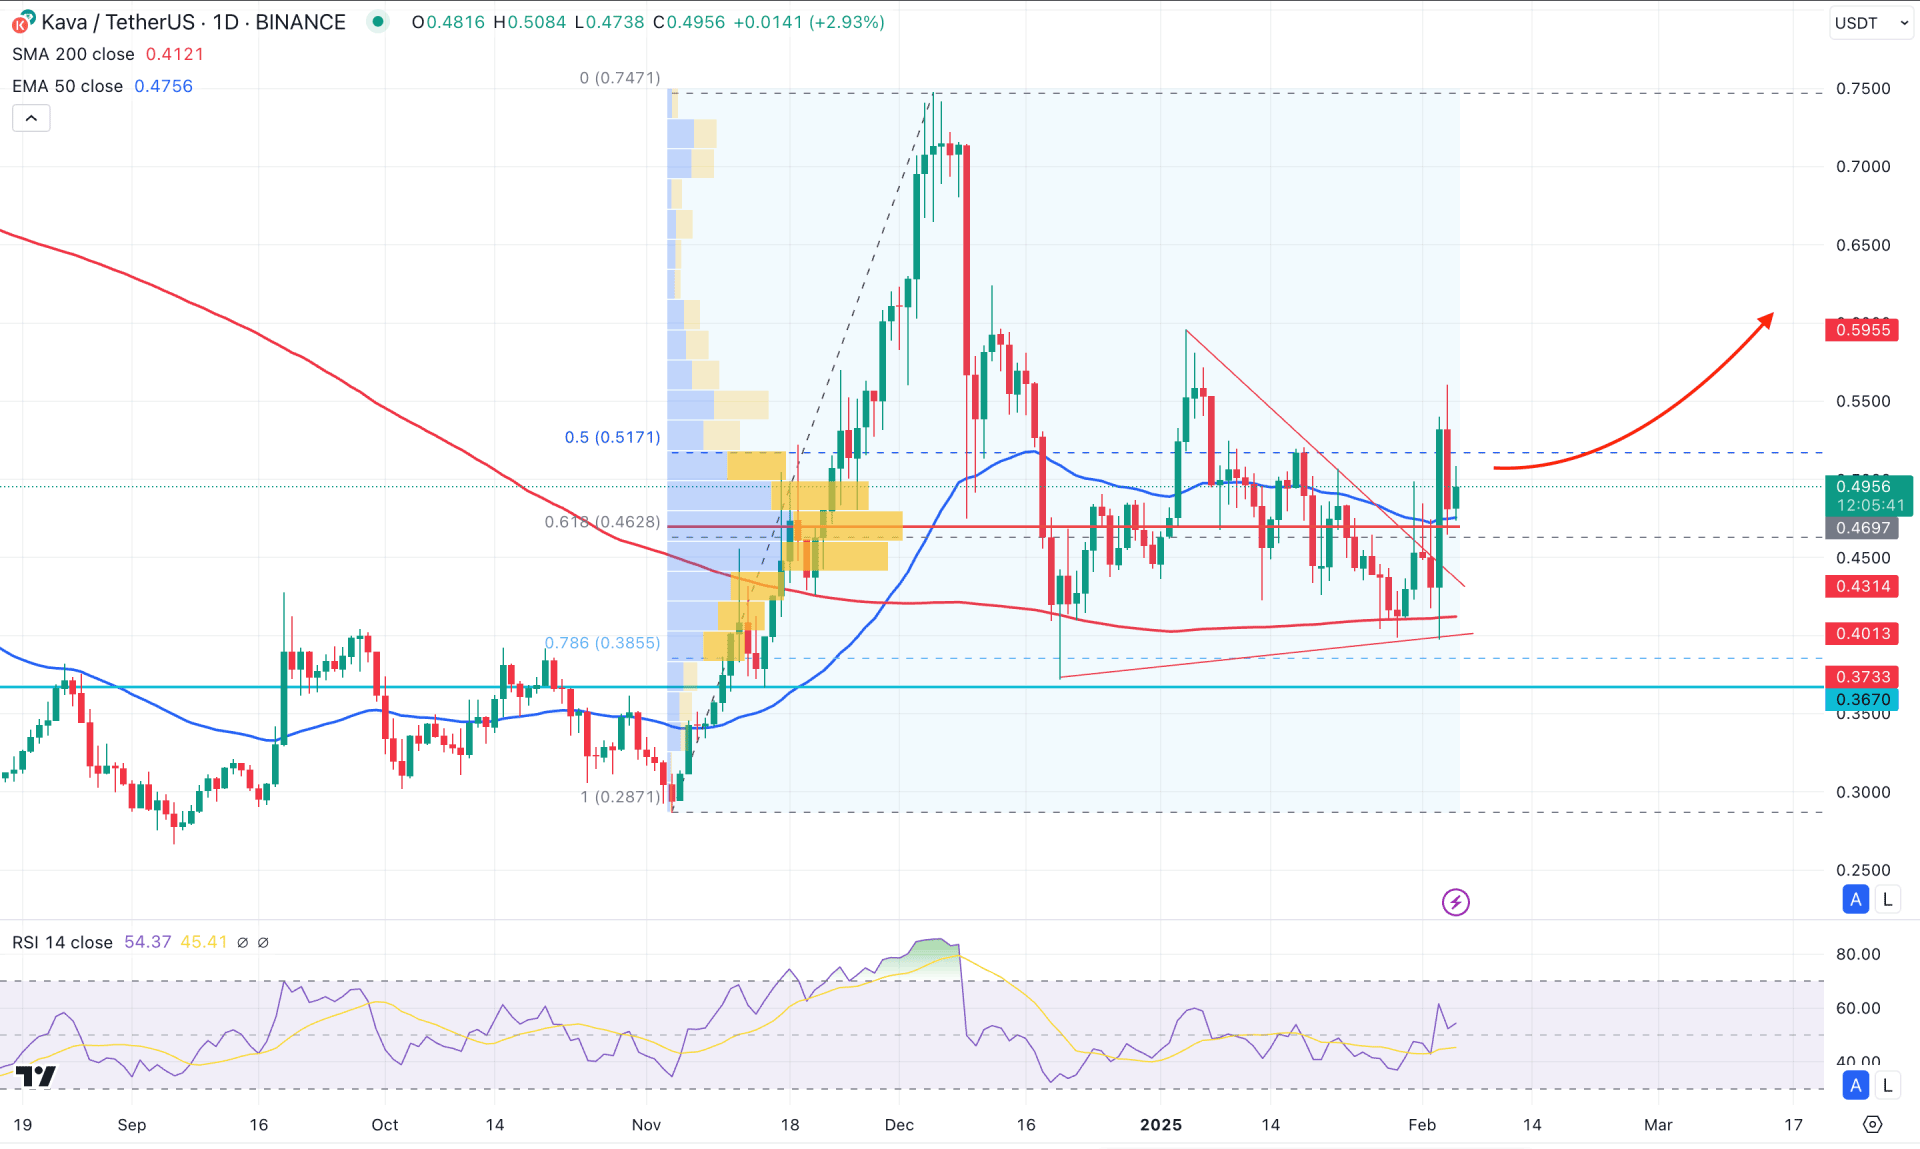Screen dimensions: 1920x1149
Task: Open the lightning bolt event marker
Action: (x=1455, y=902)
